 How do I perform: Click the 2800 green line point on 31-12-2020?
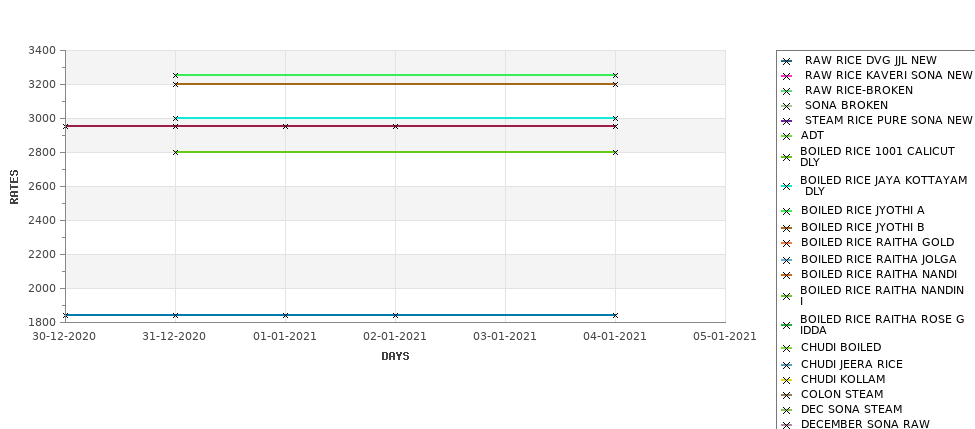(175, 152)
